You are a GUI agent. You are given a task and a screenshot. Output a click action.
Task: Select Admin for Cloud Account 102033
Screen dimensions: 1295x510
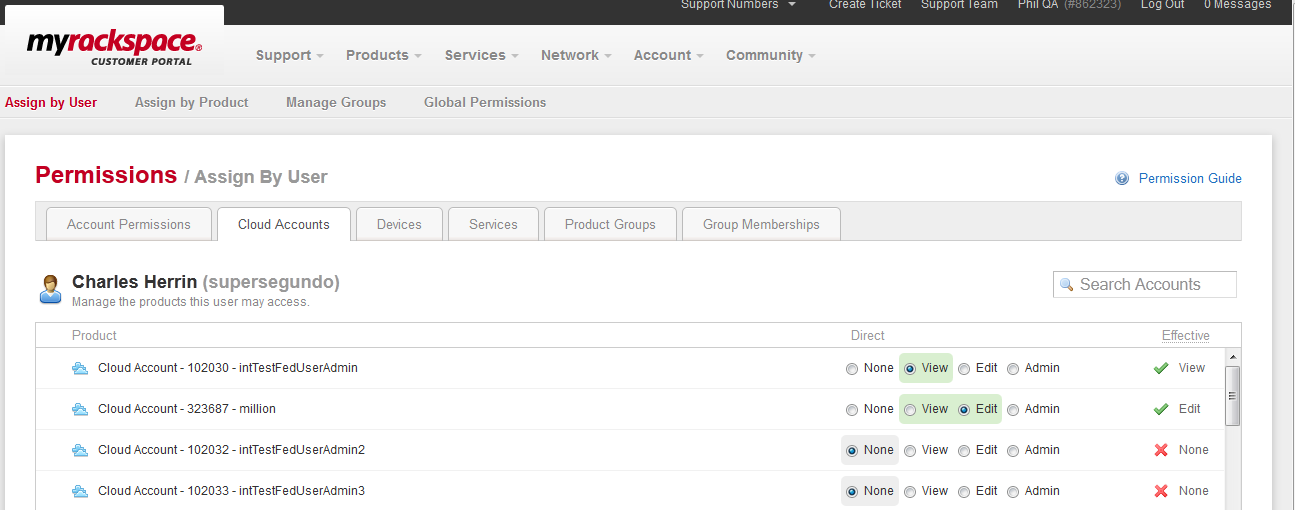(1013, 492)
